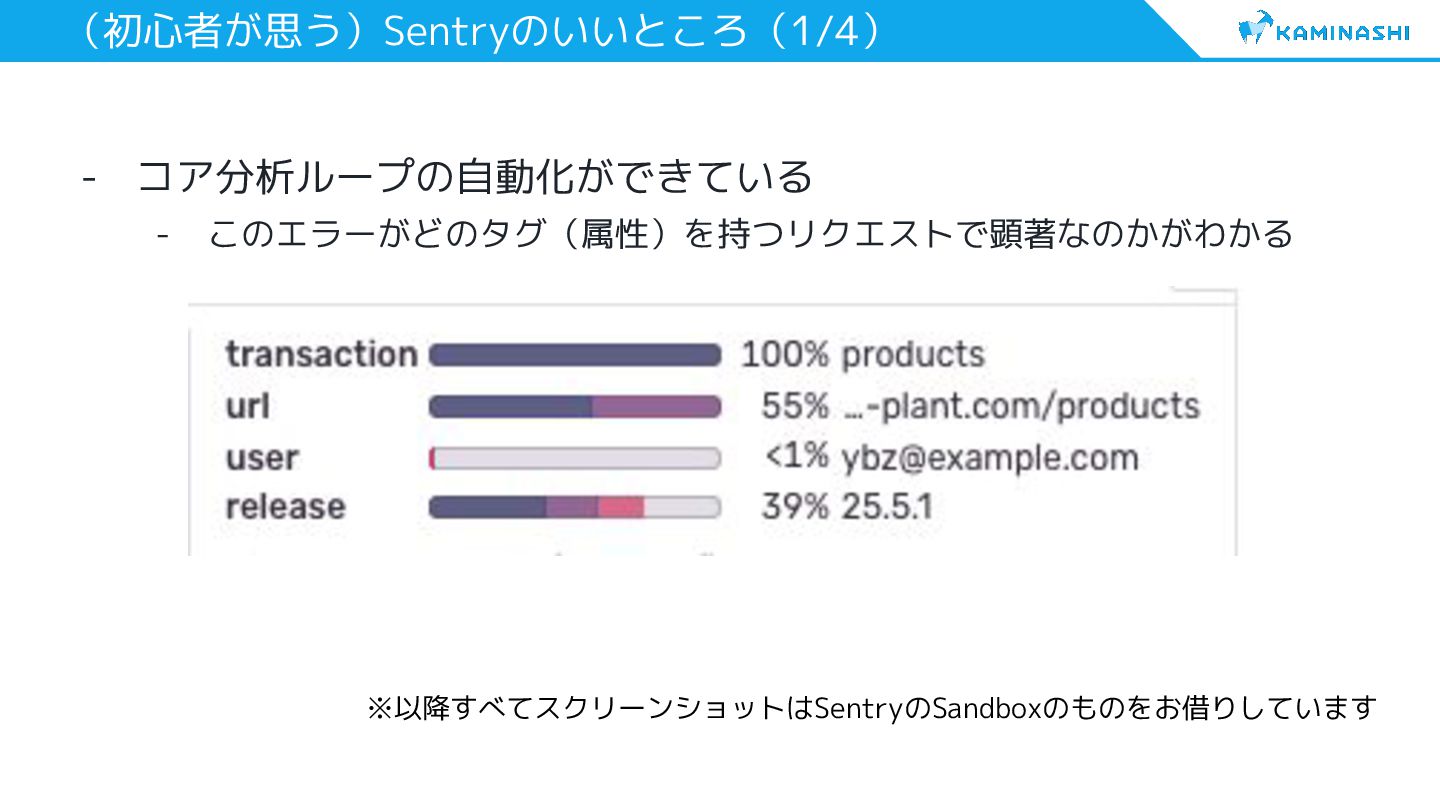Click the 25.5.1 release value
This screenshot has width=1440, height=810.
887,507
